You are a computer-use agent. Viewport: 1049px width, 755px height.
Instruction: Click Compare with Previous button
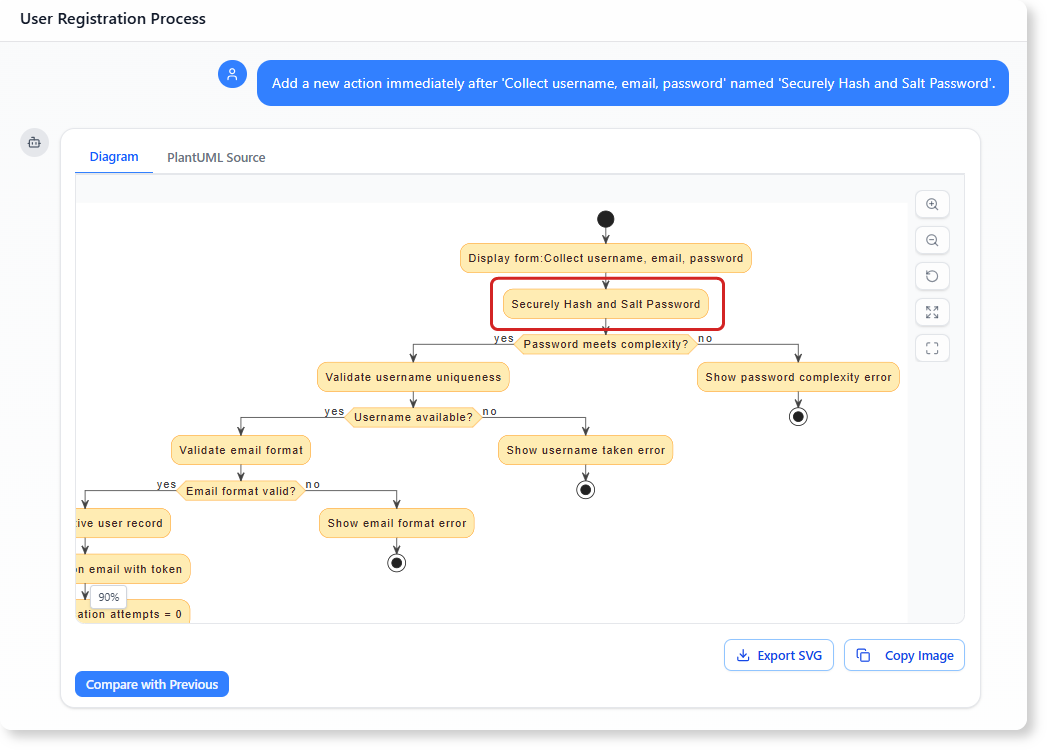(x=152, y=684)
